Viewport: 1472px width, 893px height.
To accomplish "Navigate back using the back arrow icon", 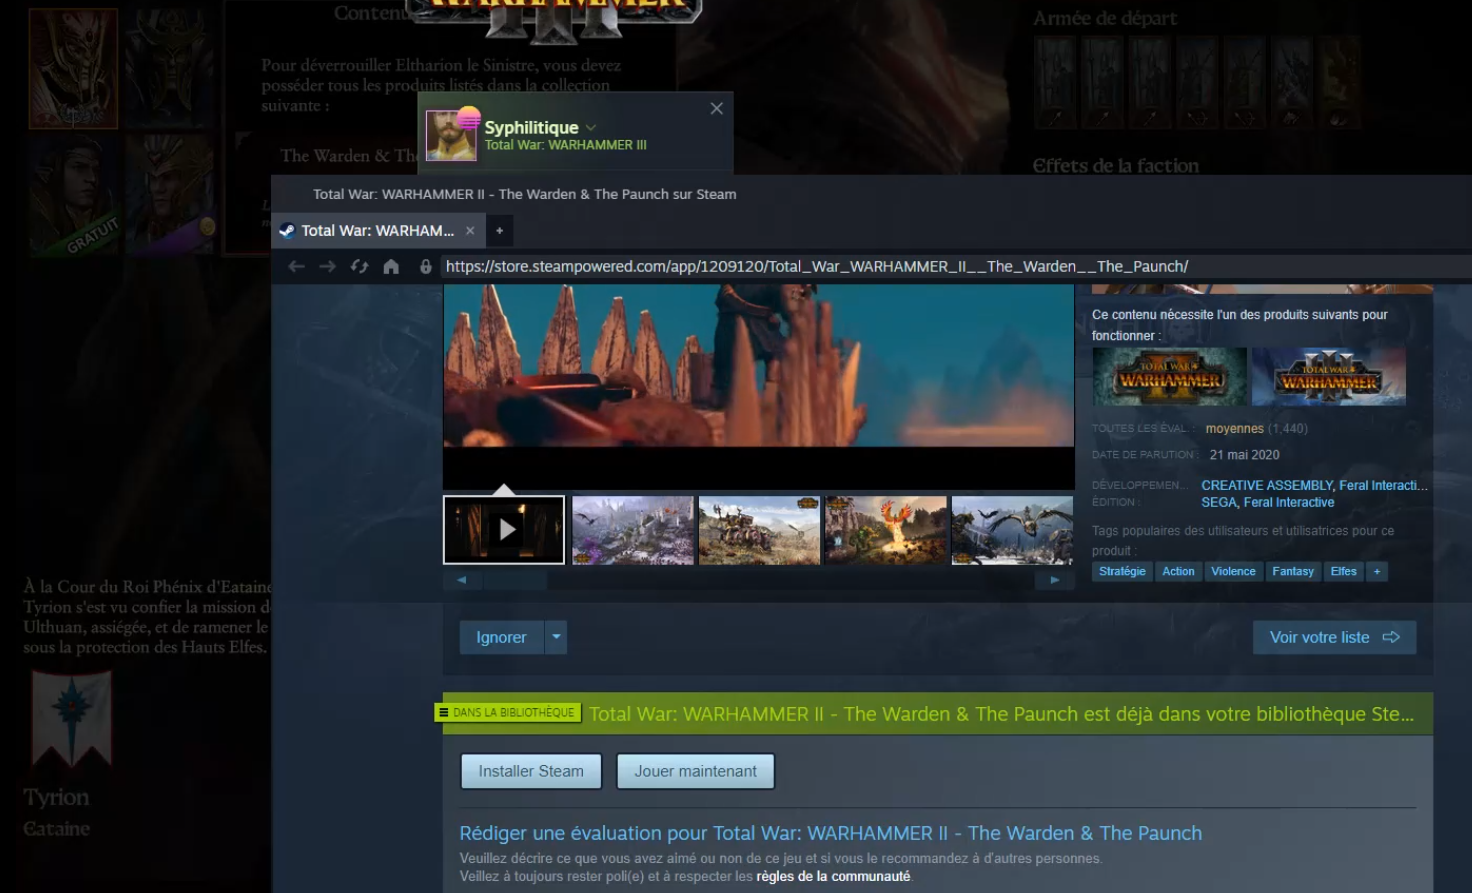I will 296,266.
